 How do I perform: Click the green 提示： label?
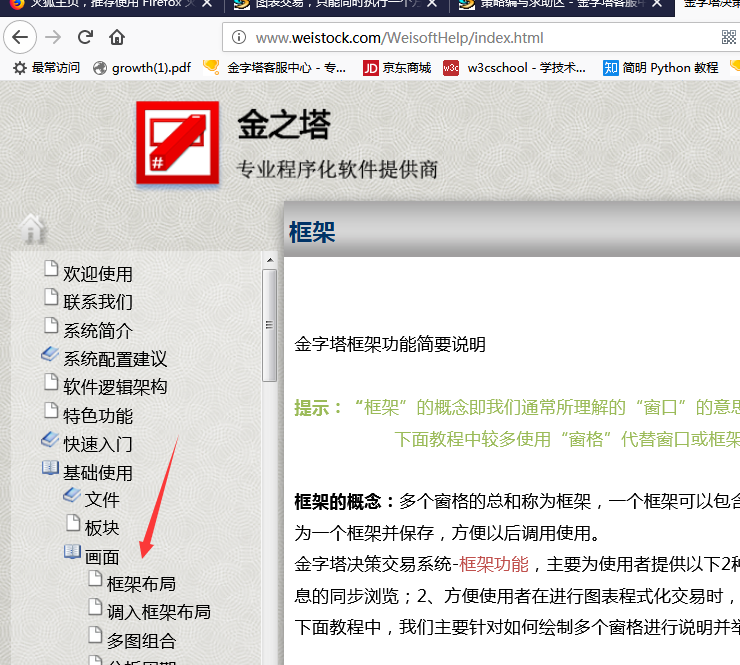tap(319, 408)
